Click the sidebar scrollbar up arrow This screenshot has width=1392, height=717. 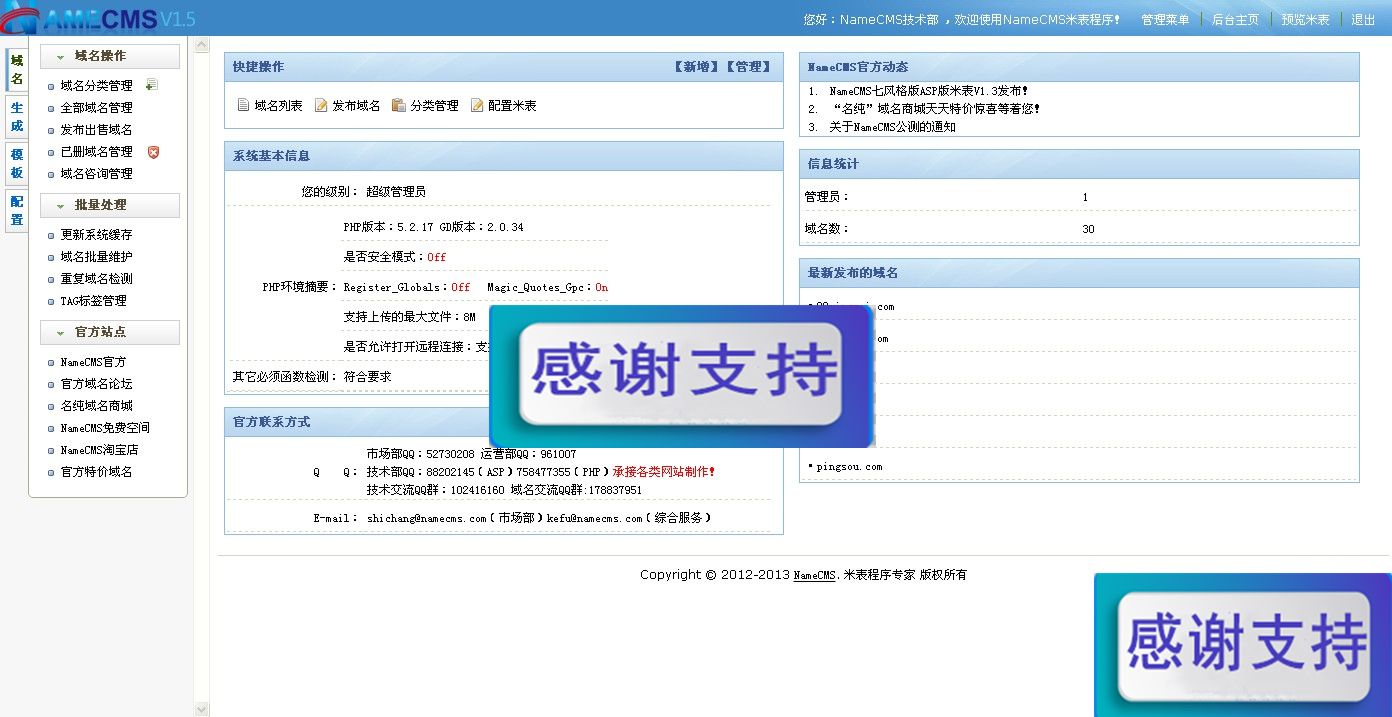coord(202,46)
